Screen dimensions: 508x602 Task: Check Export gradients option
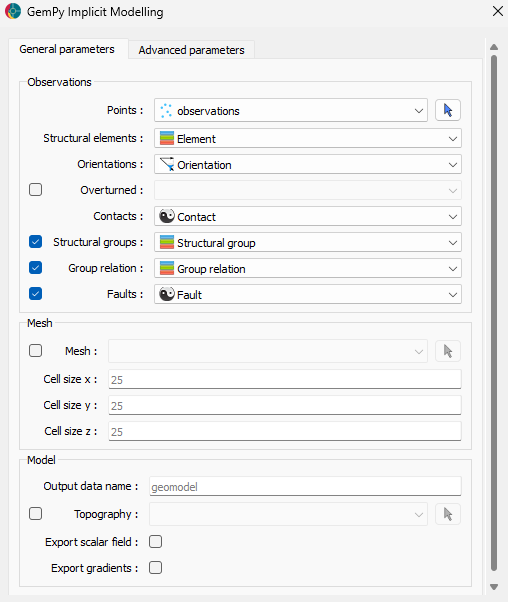(x=156, y=567)
